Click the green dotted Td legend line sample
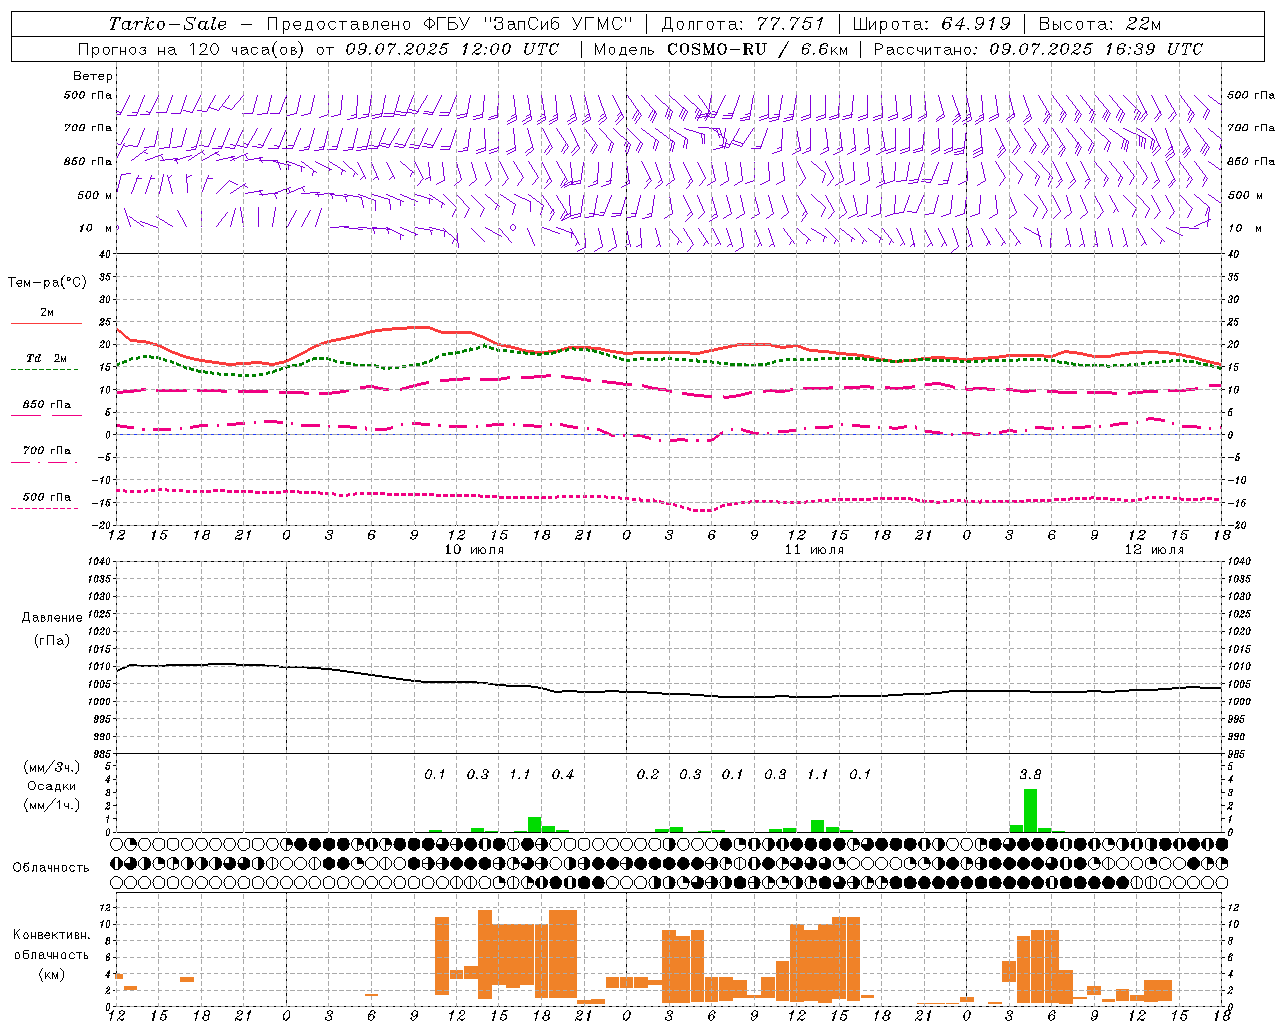 coord(44,369)
